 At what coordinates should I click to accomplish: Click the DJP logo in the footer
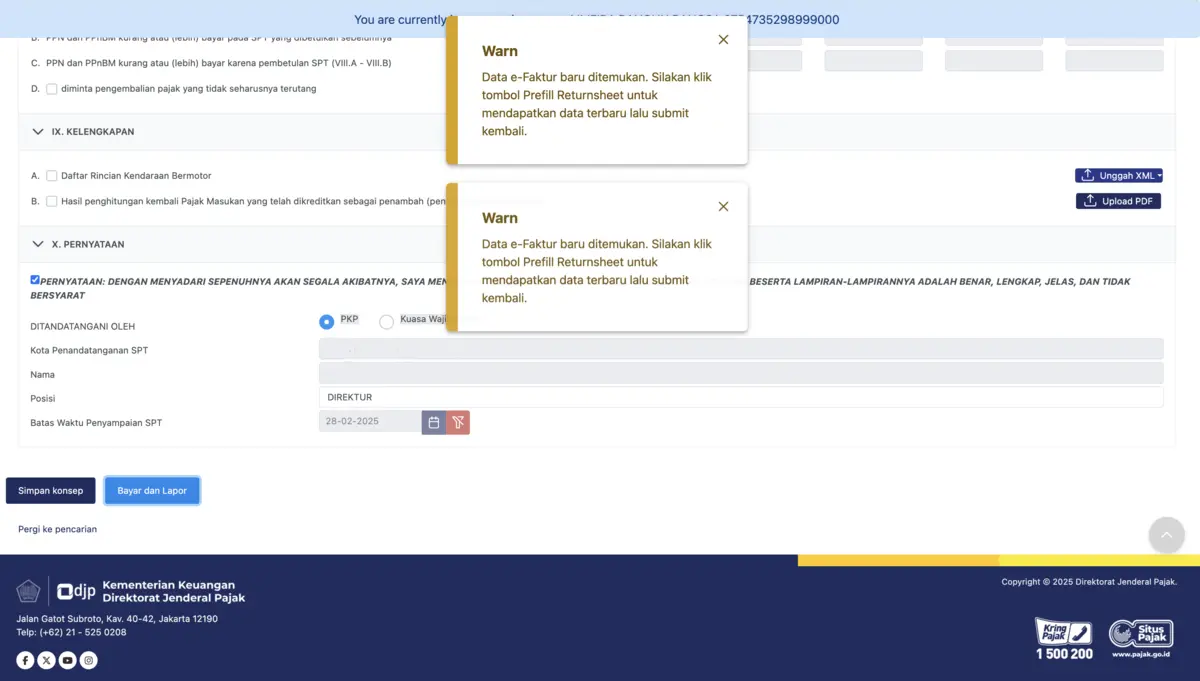(76, 590)
